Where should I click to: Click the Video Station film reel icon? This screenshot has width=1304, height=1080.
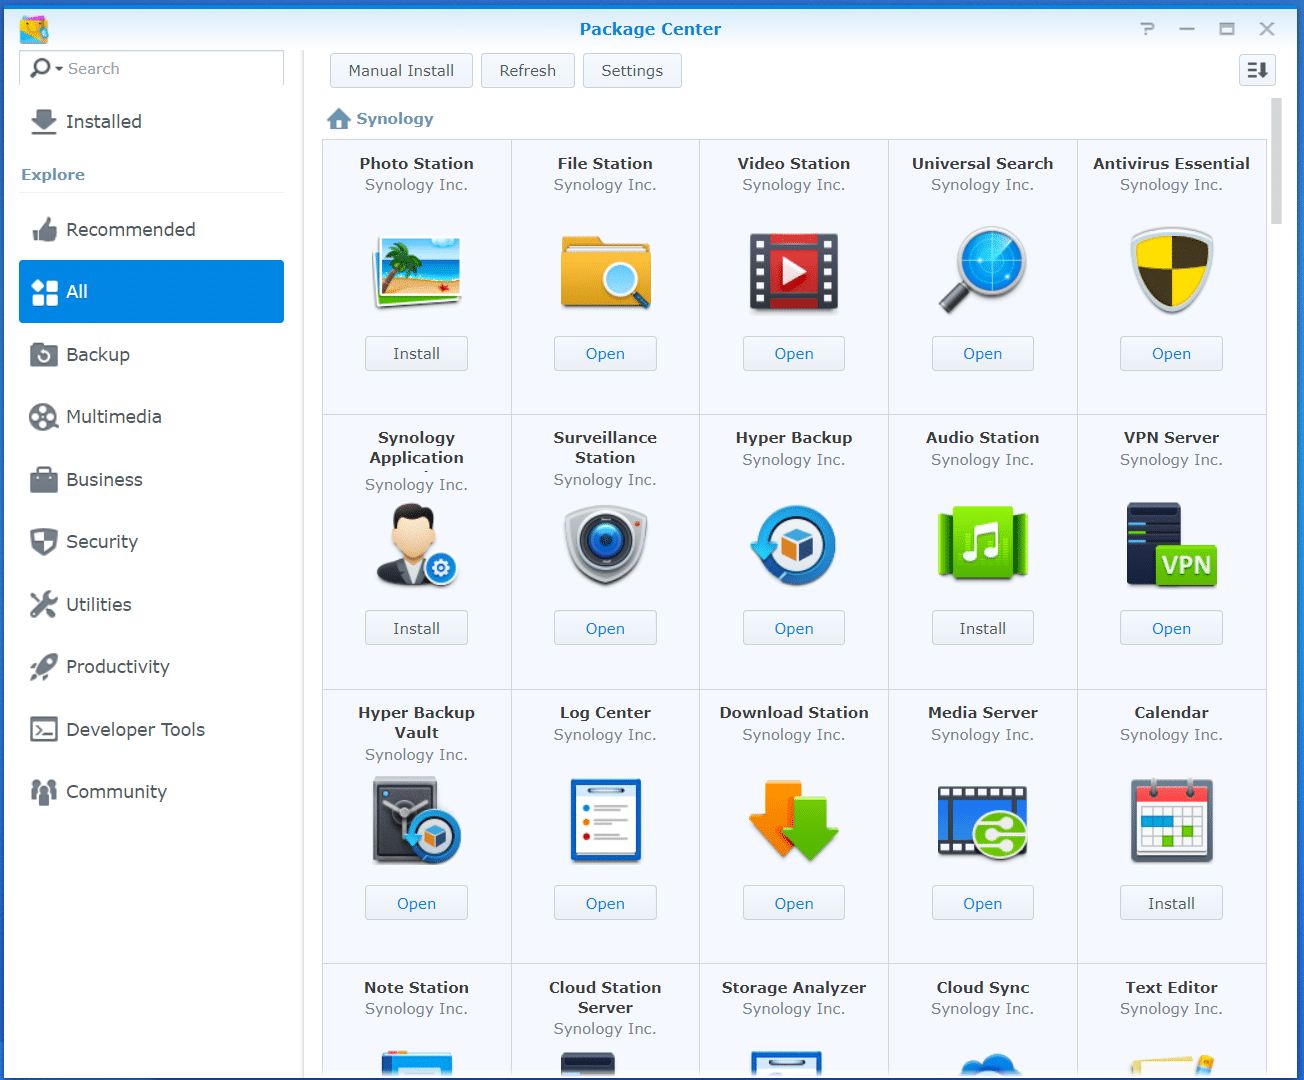(793, 271)
